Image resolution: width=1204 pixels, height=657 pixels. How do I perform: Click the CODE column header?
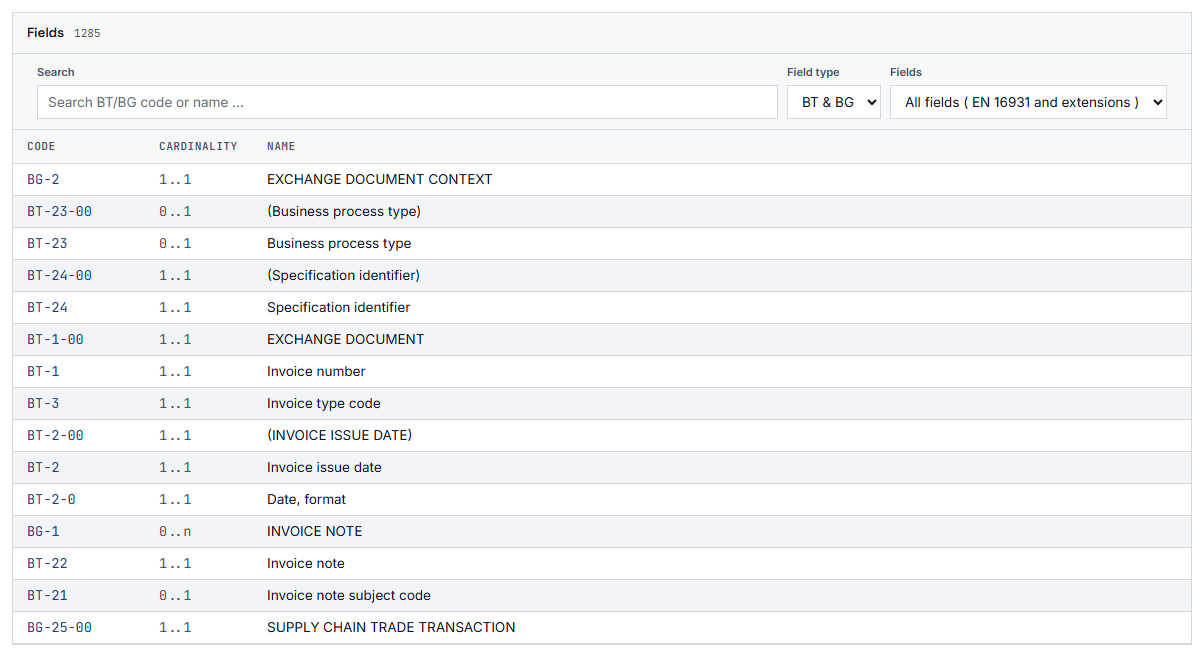41,146
